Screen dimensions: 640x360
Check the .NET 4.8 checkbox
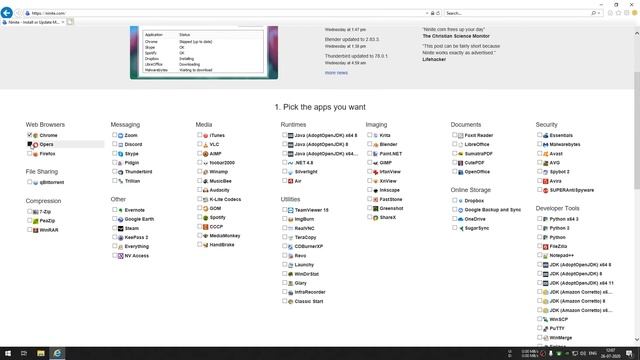pyautogui.click(x=284, y=162)
